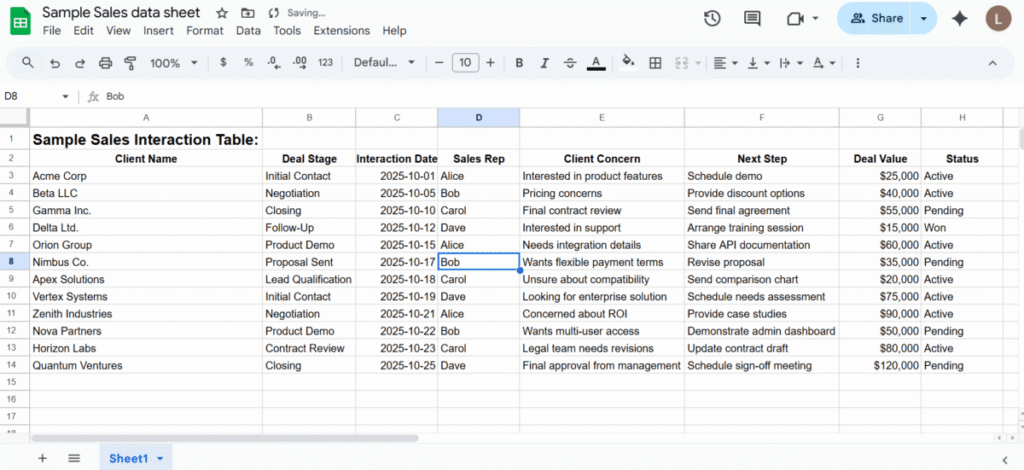Open version history clock icon
Viewport: 1024px width, 470px height.
pyautogui.click(x=712, y=19)
